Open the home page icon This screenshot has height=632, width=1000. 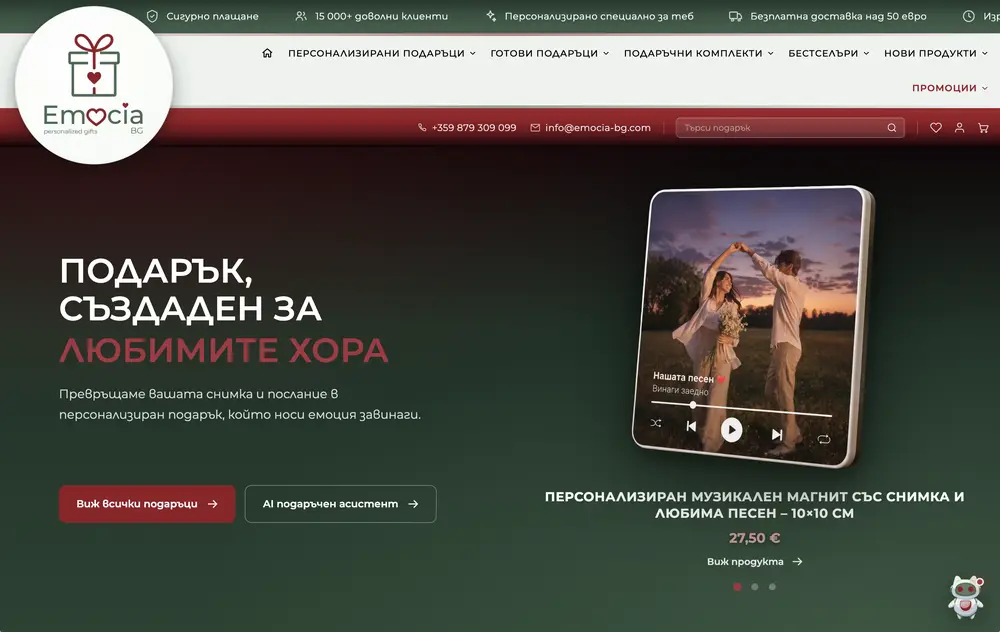(267, 53)
